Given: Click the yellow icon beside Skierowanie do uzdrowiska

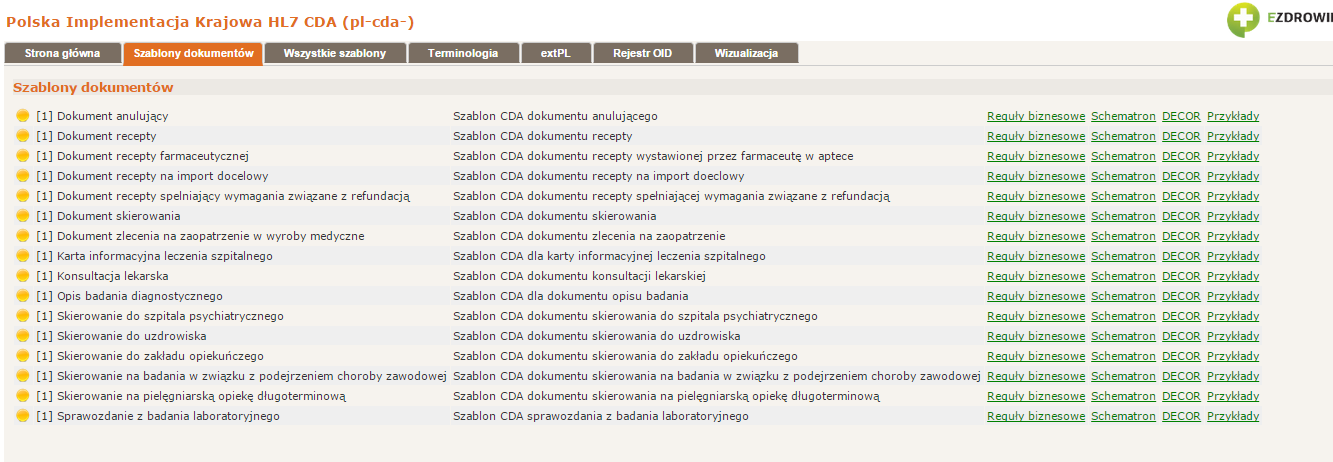Looking at the screenshot, I should (23, 336).
